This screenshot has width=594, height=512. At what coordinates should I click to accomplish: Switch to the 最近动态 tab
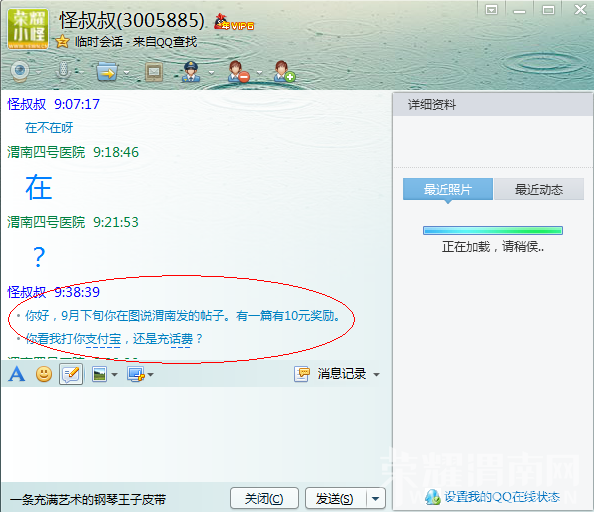coord(539,189)
